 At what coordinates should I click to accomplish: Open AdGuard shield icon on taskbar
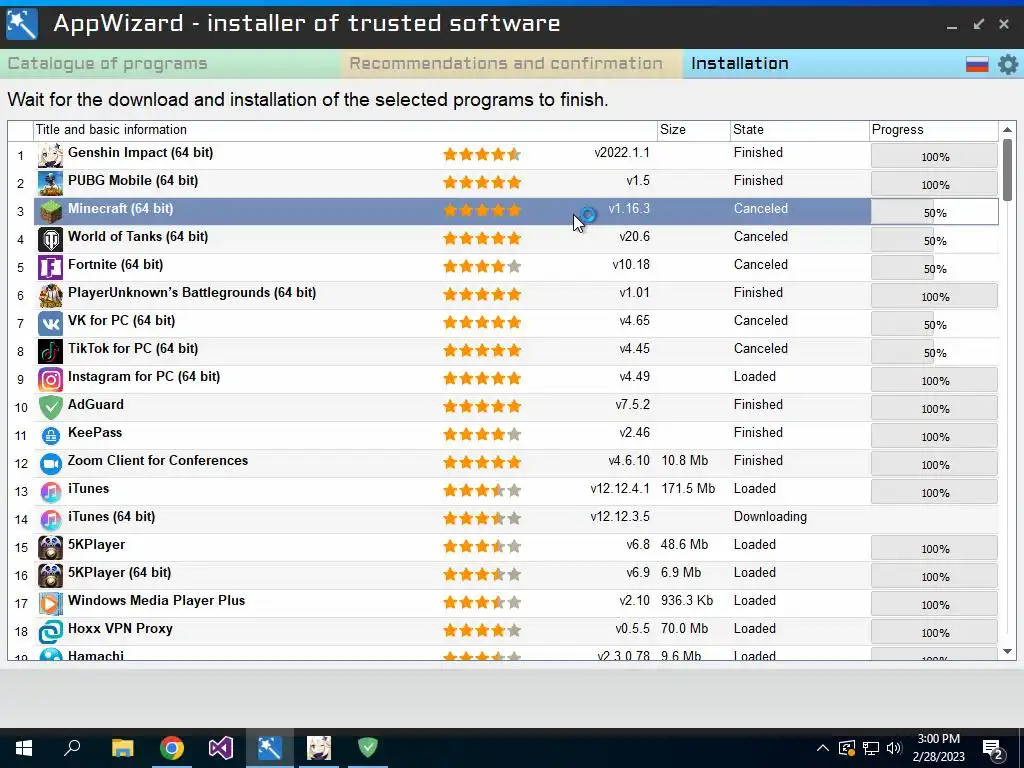368,747
